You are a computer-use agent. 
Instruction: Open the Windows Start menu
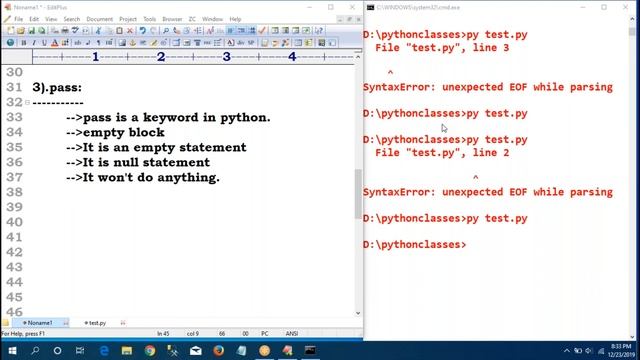(x=12, y=351)
